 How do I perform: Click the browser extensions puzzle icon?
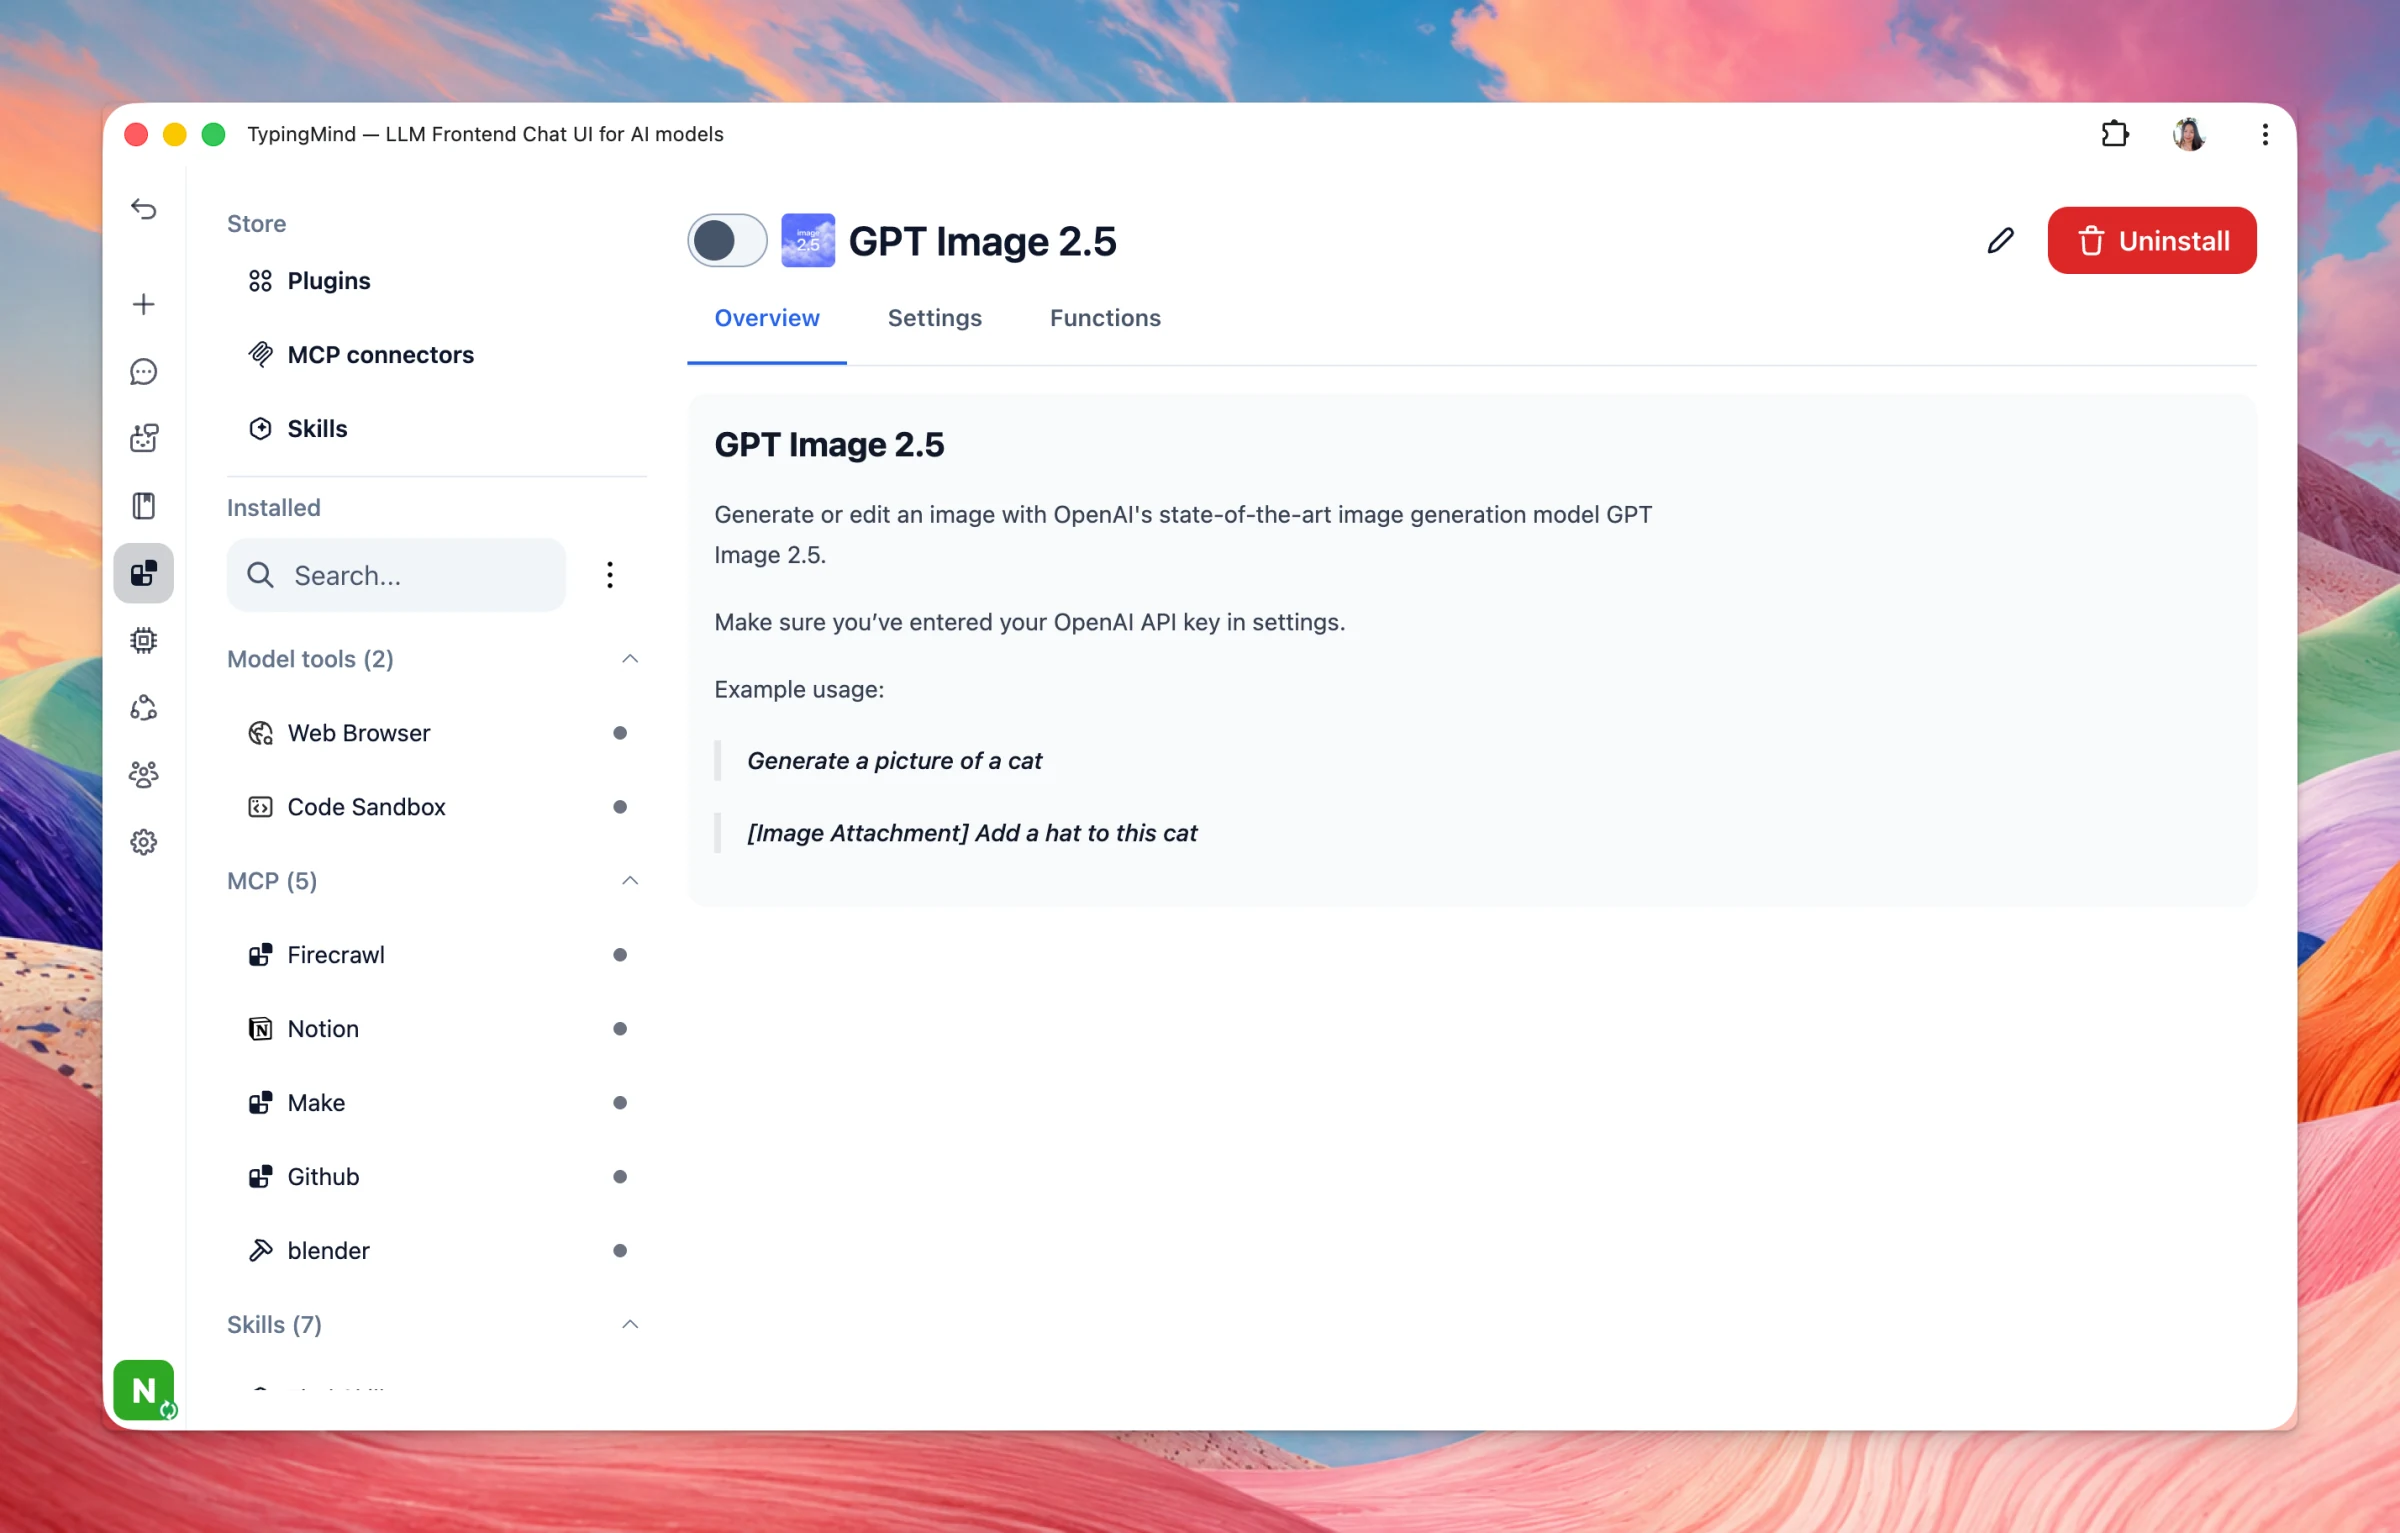click(x=2115, y=134)
